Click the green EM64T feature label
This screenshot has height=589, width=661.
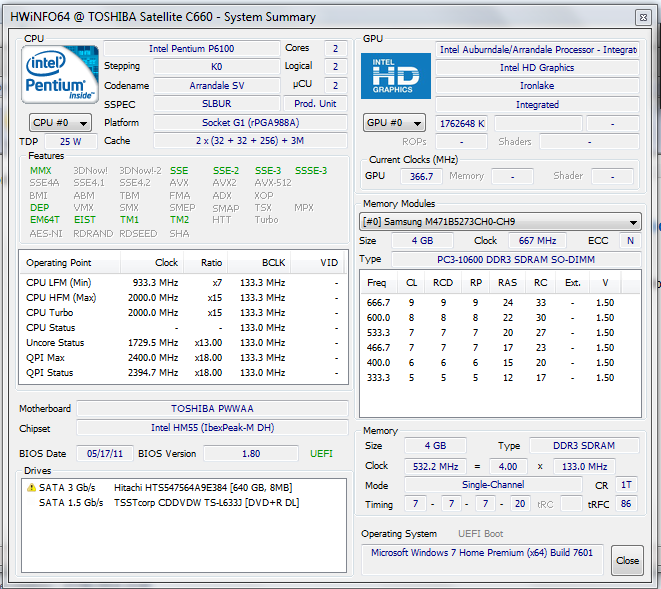pyautogui.click(x=45, y=220)
